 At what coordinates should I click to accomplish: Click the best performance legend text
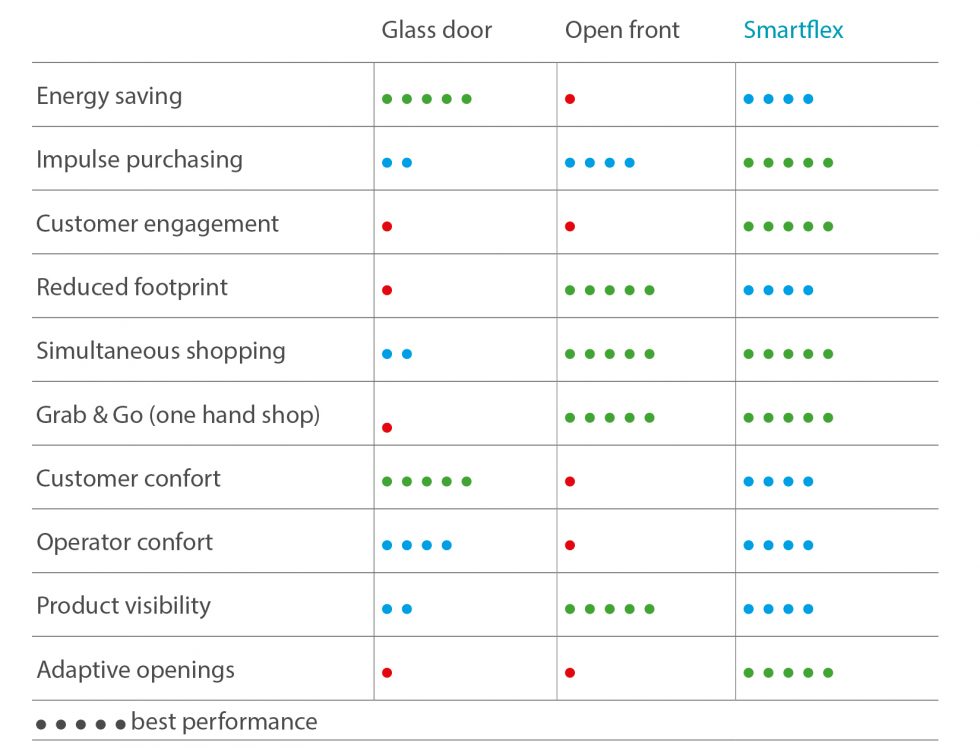[224, 722]
